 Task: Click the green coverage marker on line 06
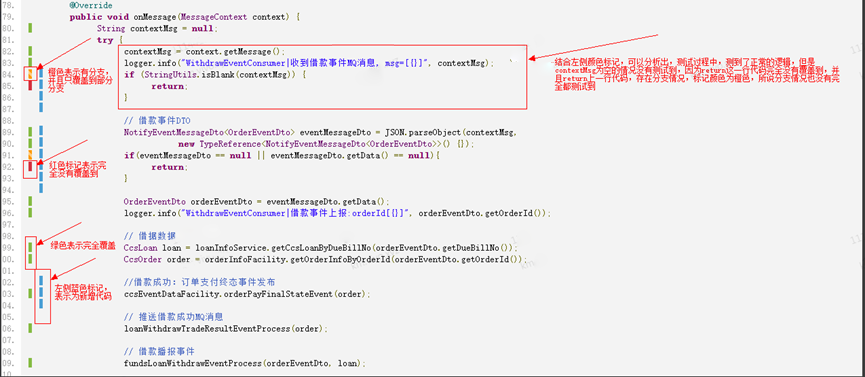tap(30, 328)
